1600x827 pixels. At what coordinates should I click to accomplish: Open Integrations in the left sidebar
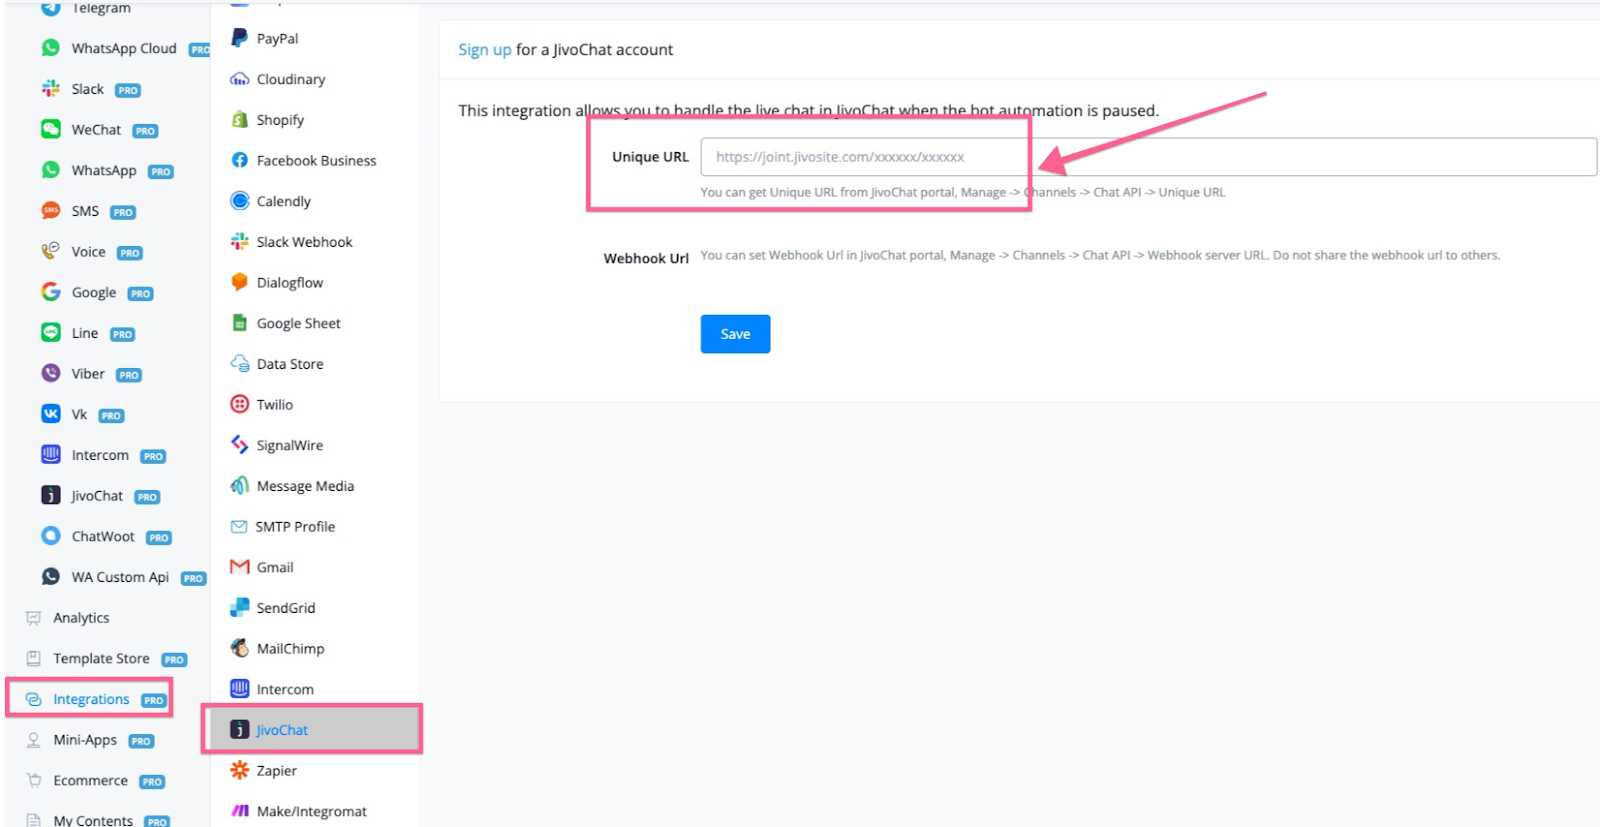(x=90, y=699)
